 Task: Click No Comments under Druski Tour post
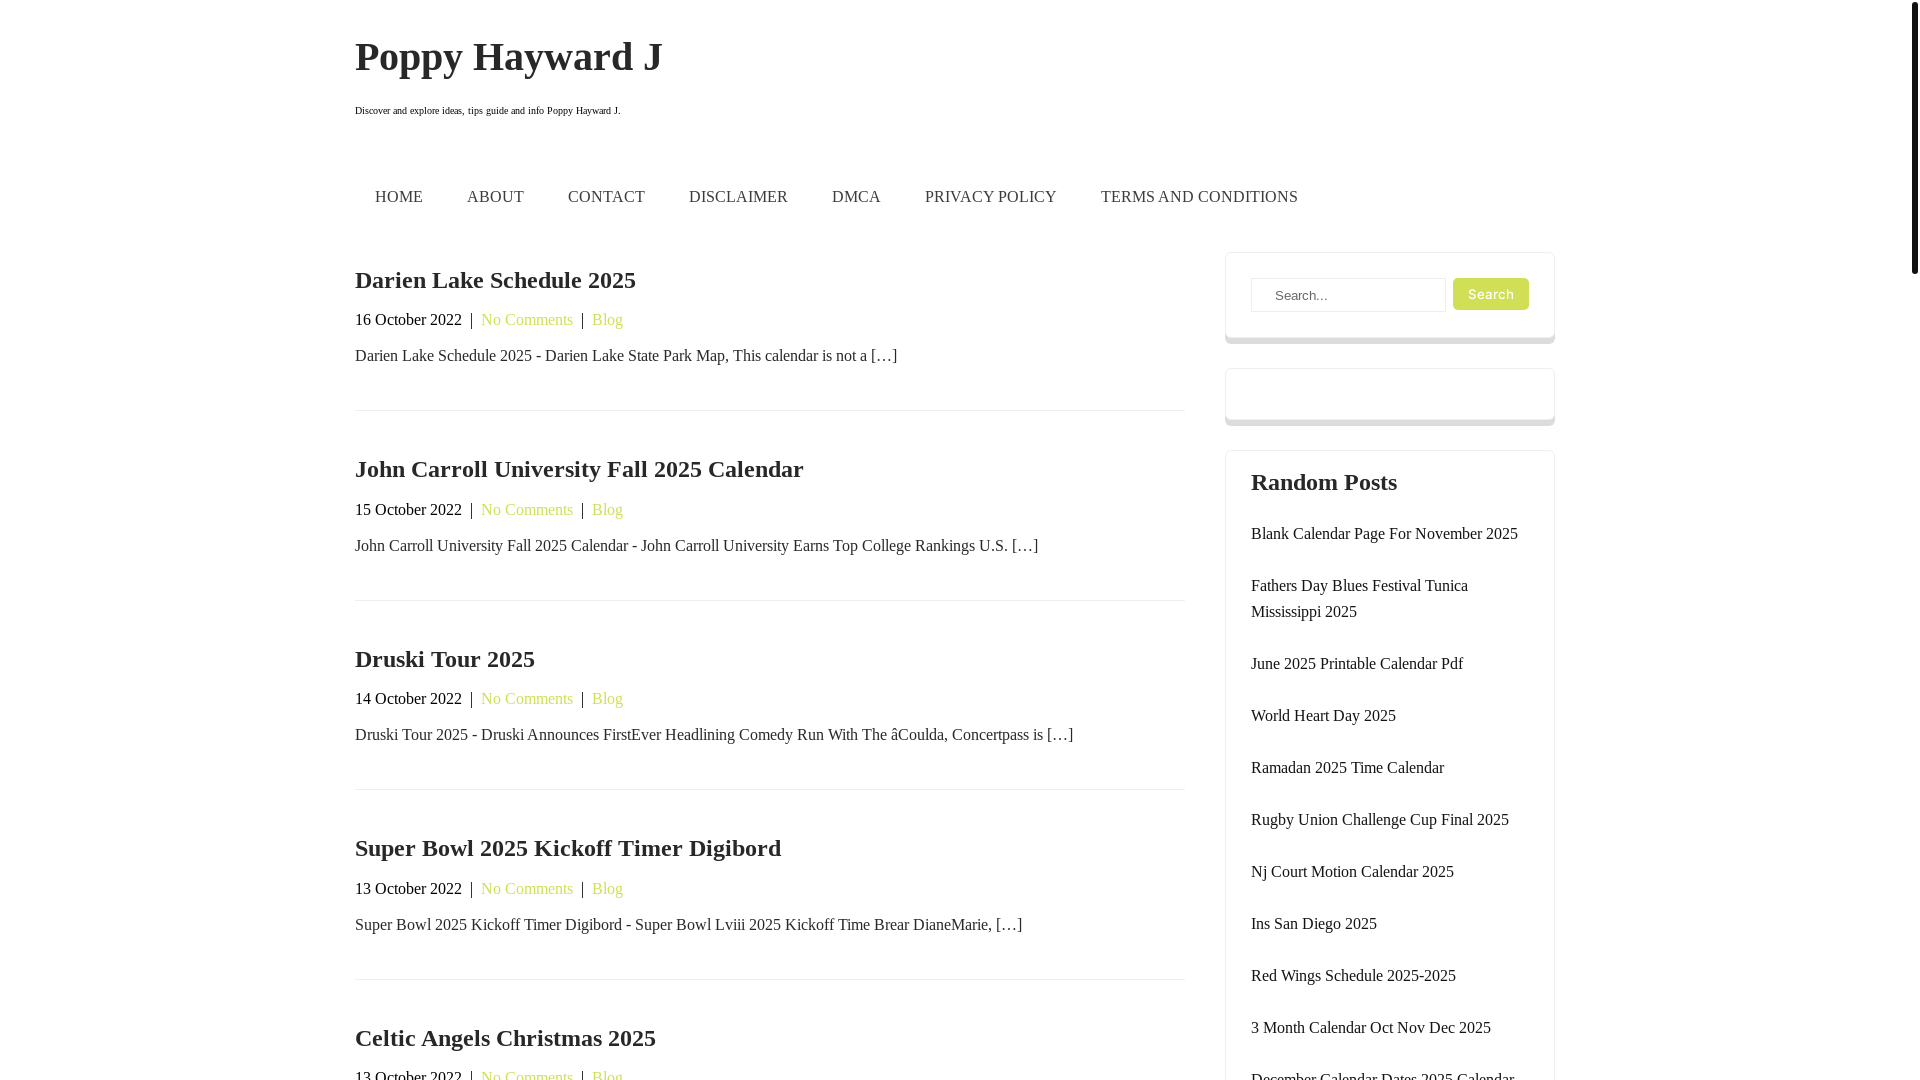pos(527,699)
